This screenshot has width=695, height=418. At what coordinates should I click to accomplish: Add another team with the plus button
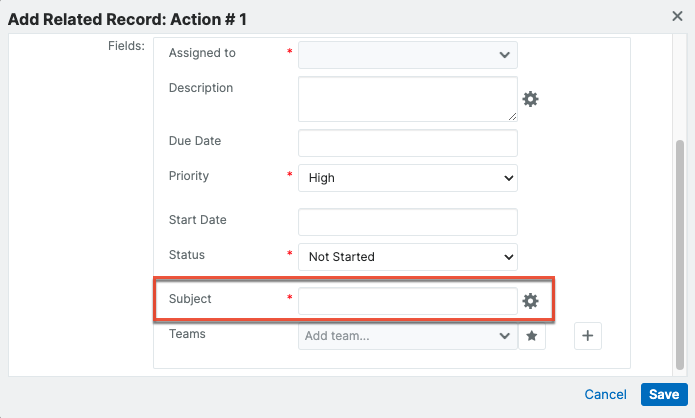click(588, 337)
